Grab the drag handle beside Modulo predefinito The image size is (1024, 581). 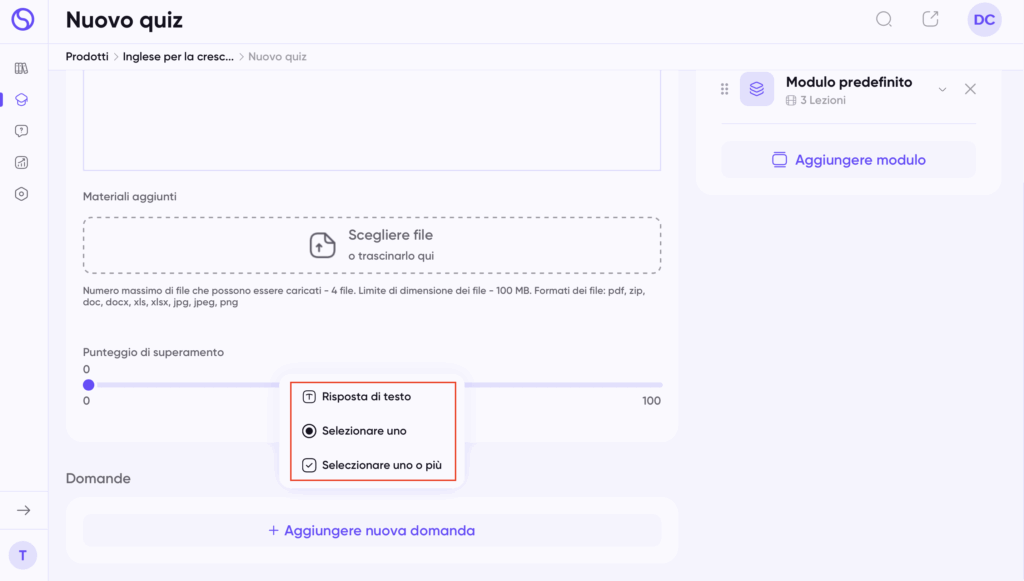pyautogui.click(x=725, y=90)
